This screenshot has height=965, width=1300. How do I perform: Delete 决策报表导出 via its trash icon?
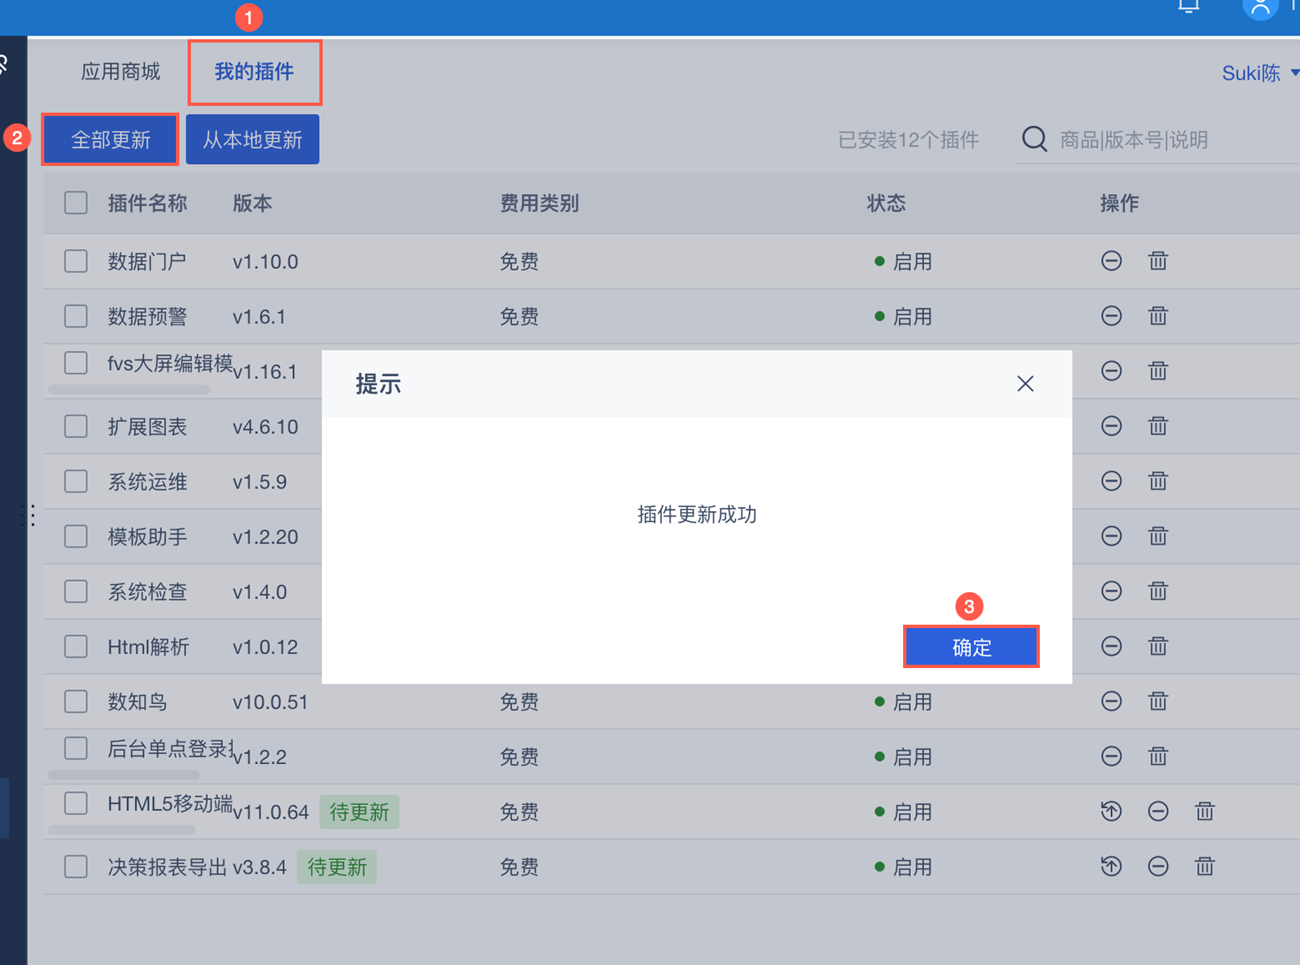pos(1205,866)
